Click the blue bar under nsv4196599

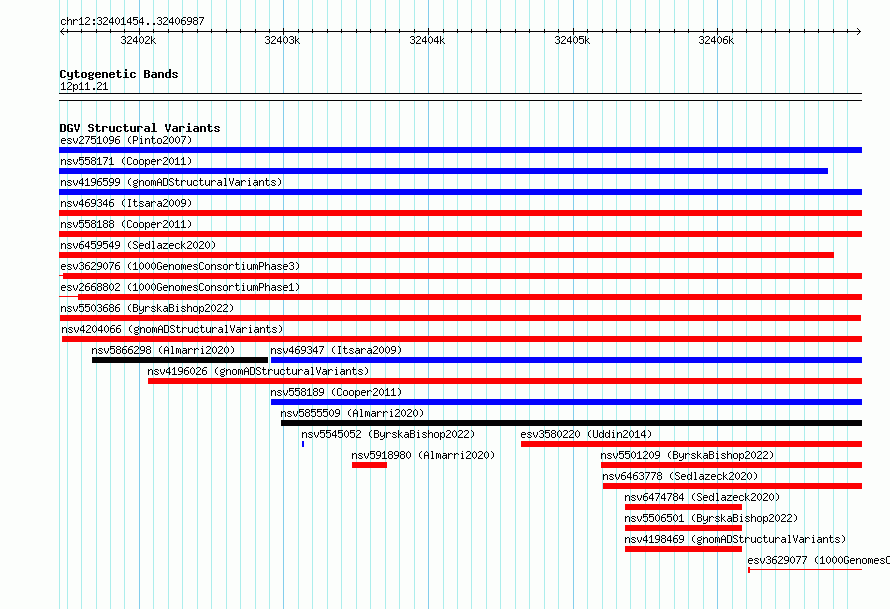pyautogui.click(x=460, y=192)
